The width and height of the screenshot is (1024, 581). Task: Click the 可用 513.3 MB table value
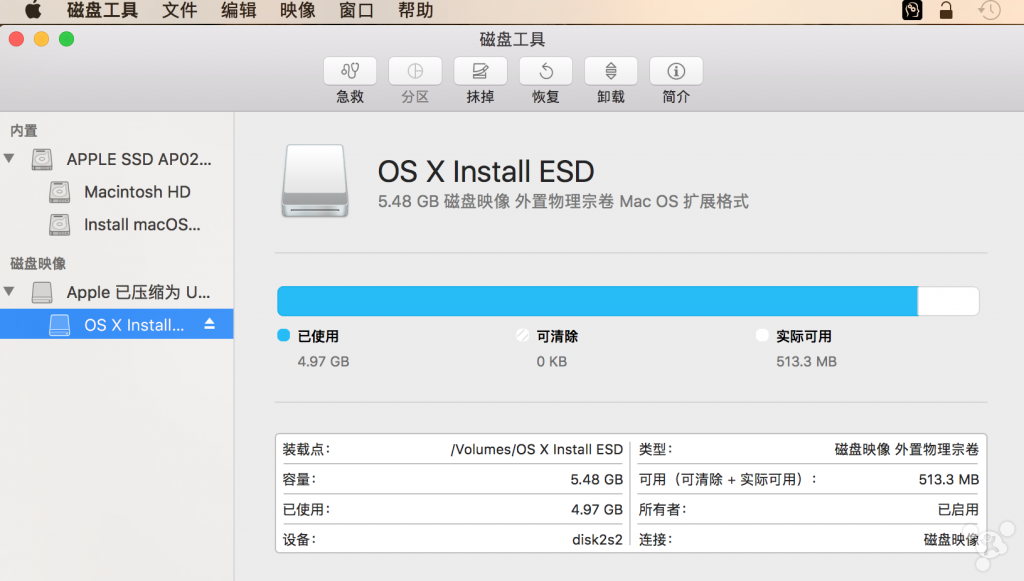click(x=949, y=479)
